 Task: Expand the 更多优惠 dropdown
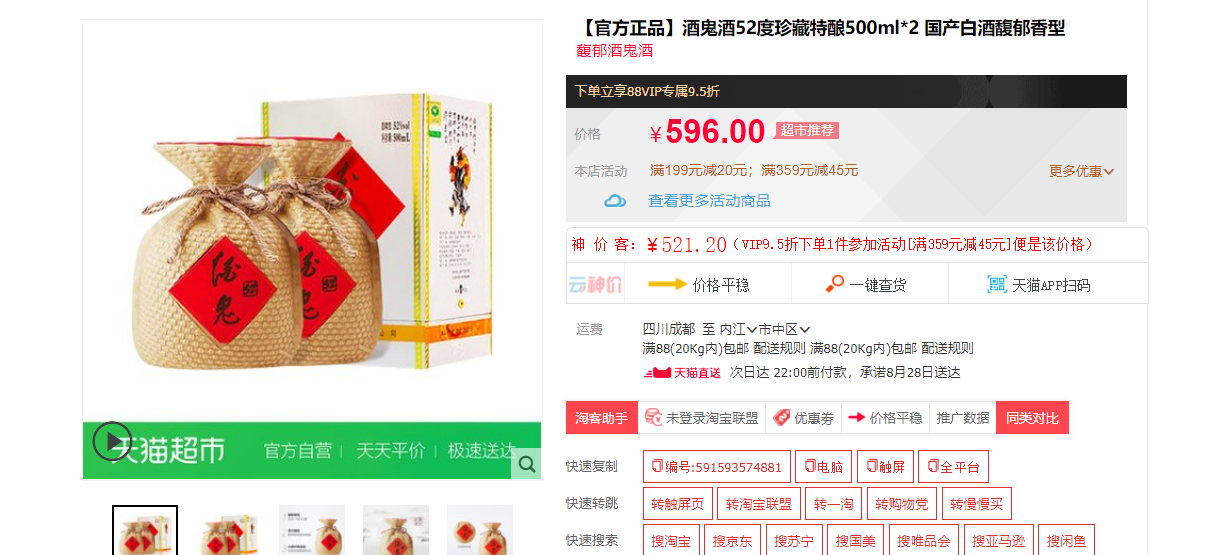pyautogui.click(x=1081, y=171)
